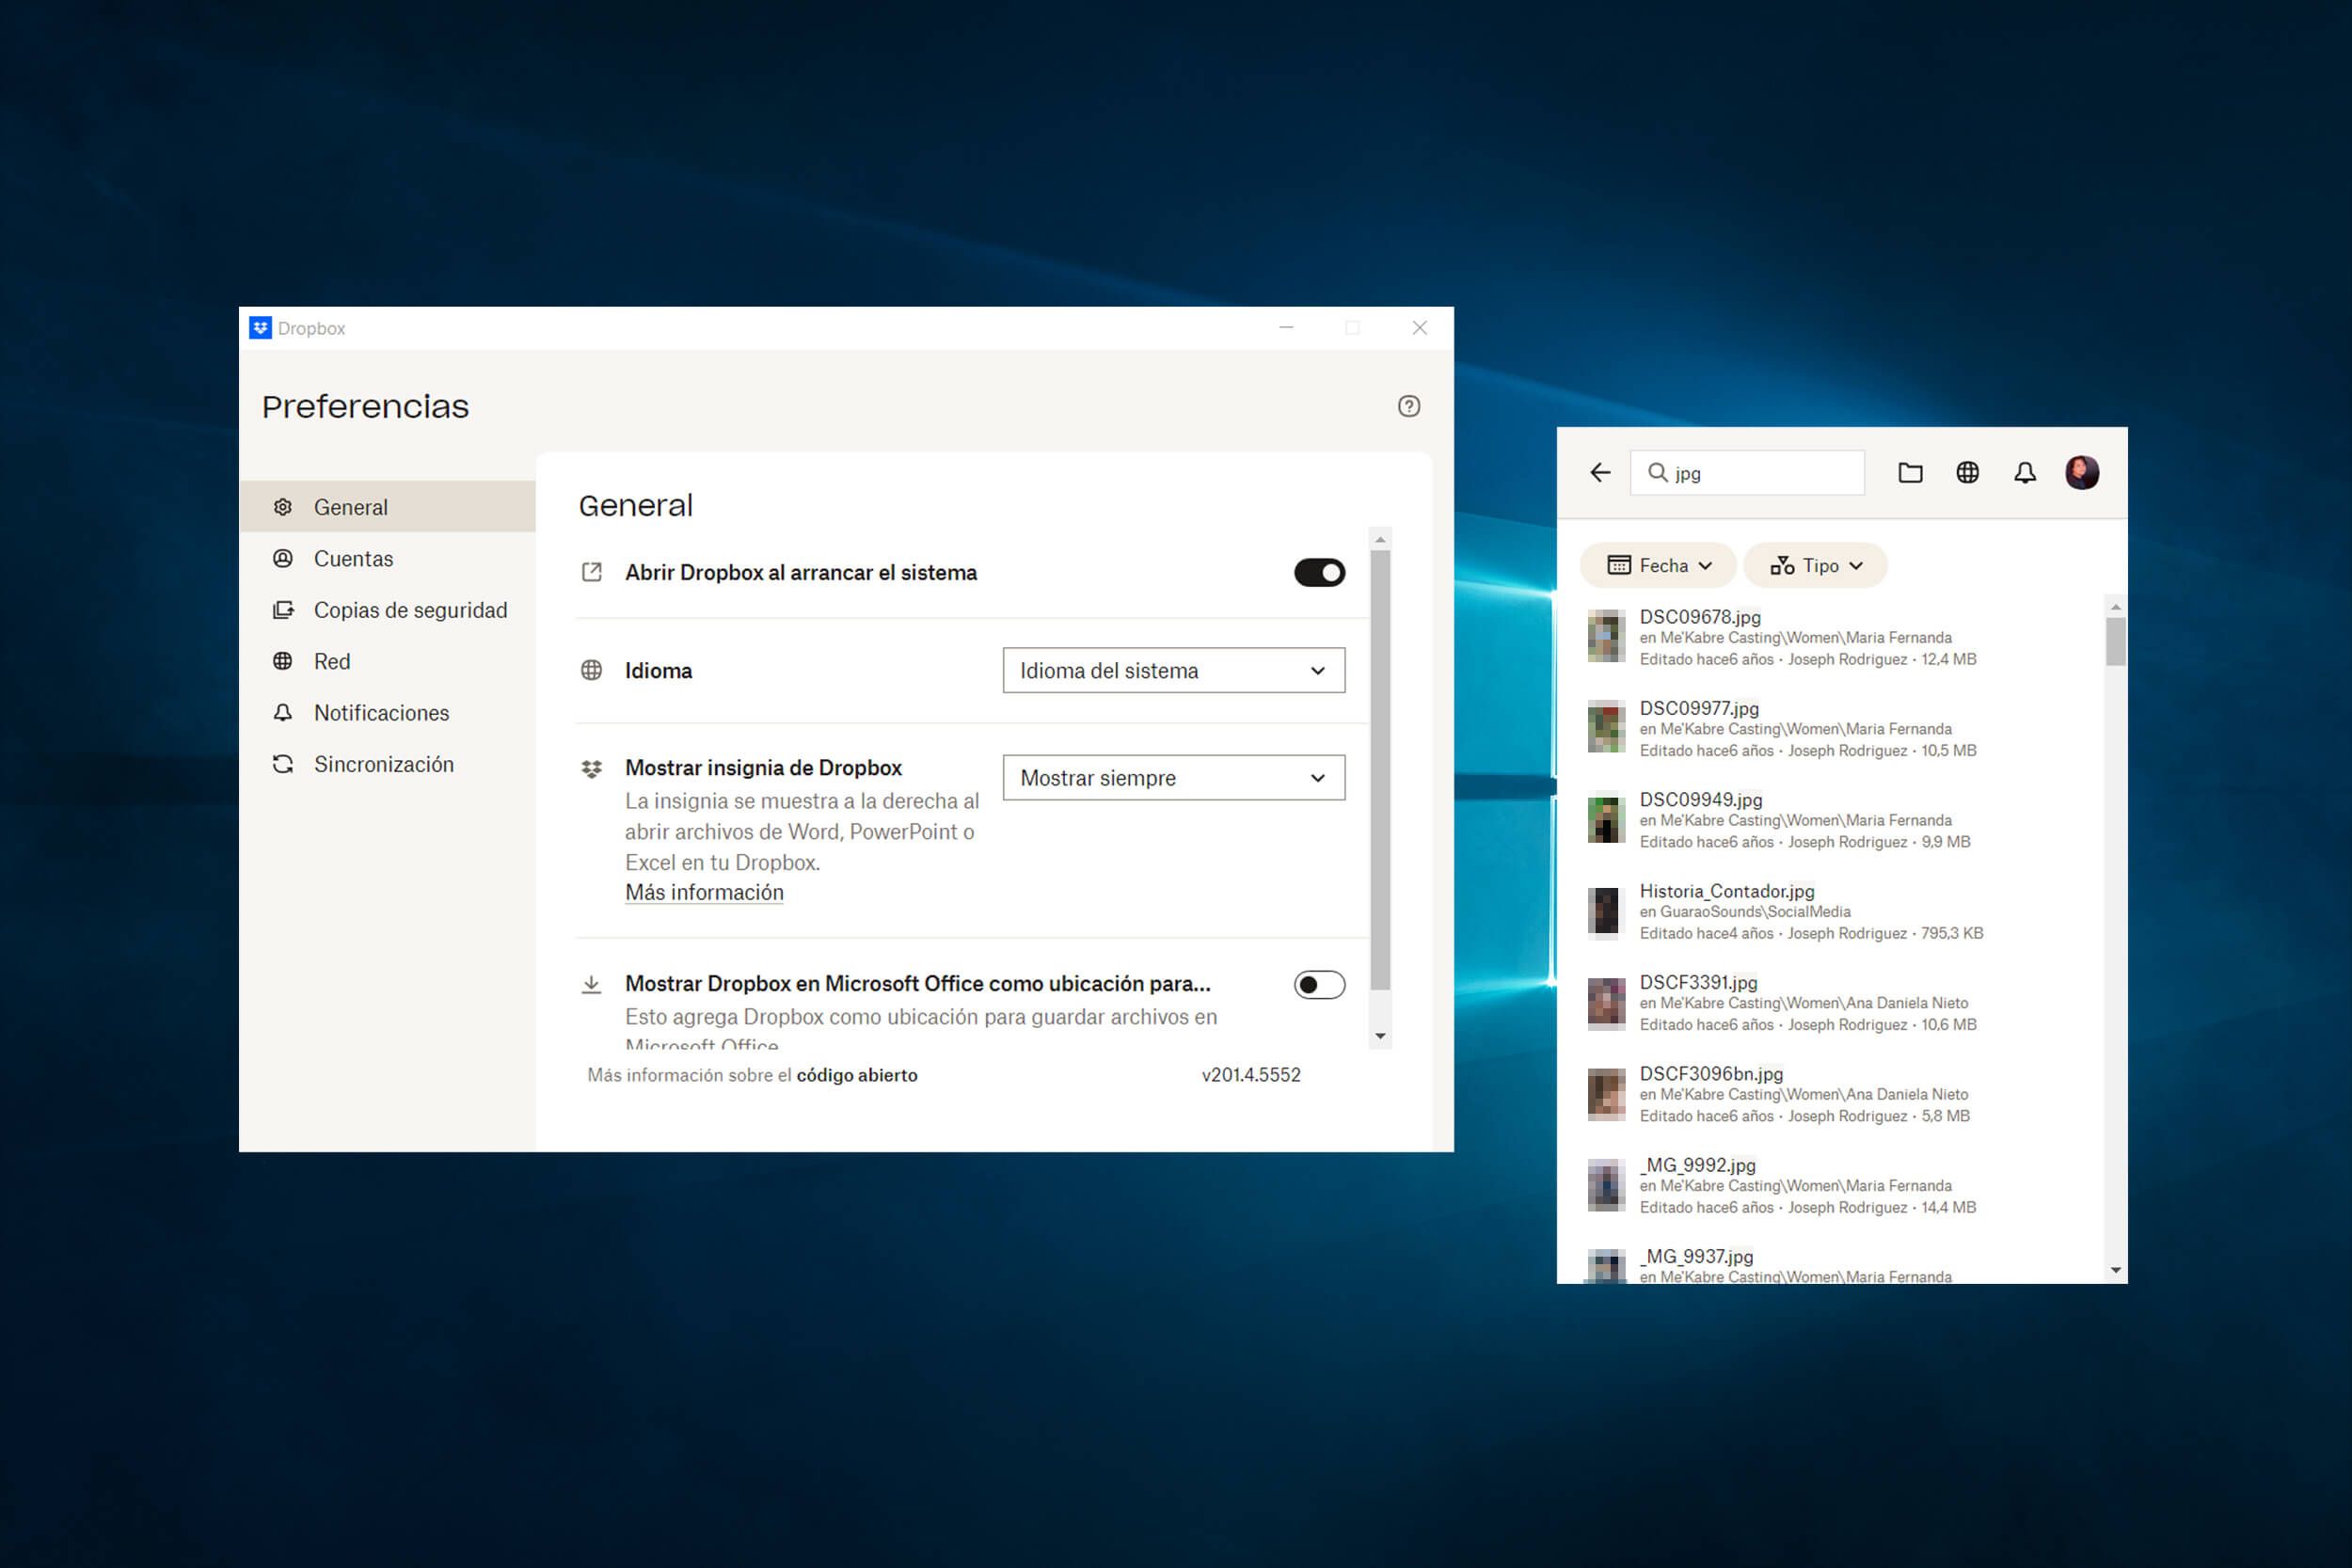Click the Cuentas account icon in the sidebar
The width and height of the screenshot is (2352, 1568).
pyautogui.click(x=283, y=558)
